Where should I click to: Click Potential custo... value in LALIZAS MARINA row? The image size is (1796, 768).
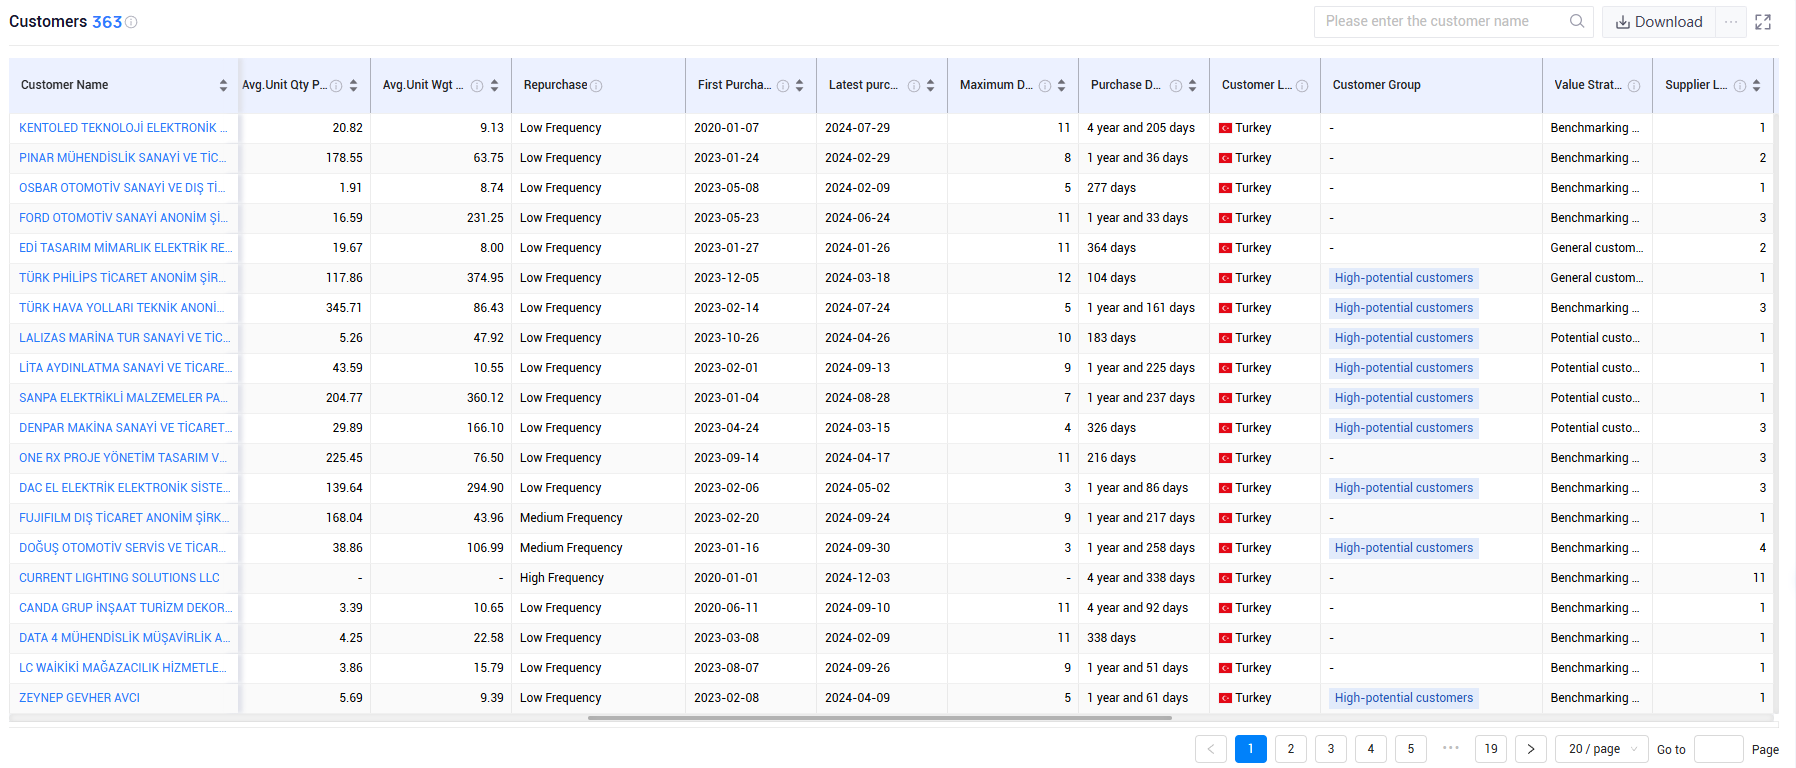[x=1596, y=338]
